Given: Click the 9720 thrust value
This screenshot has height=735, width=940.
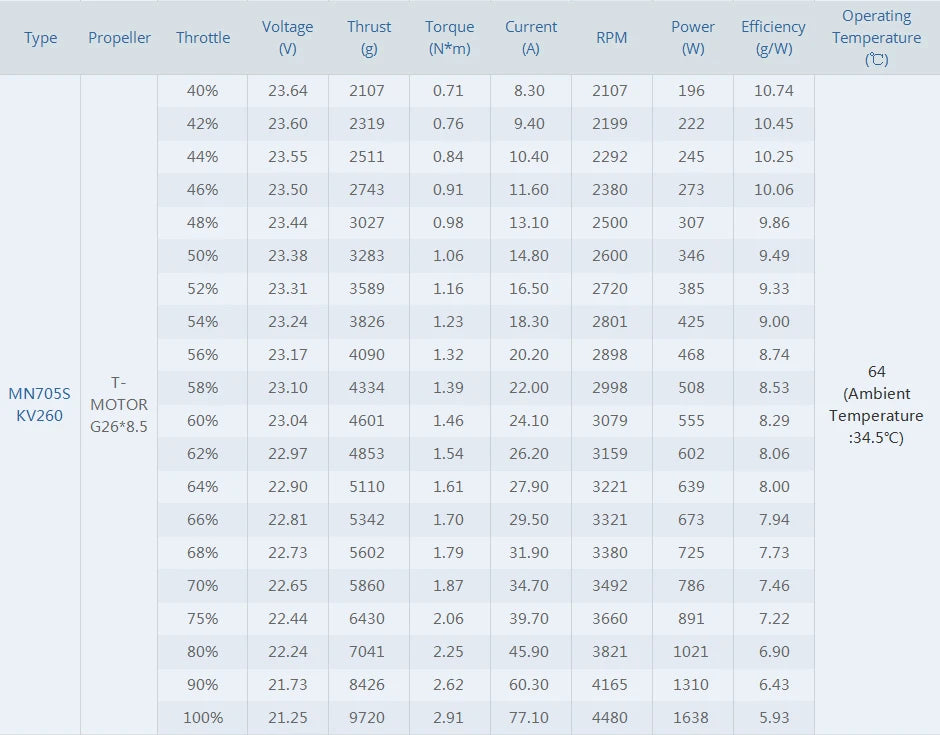Looking at the screenshot, I should 366,717.
